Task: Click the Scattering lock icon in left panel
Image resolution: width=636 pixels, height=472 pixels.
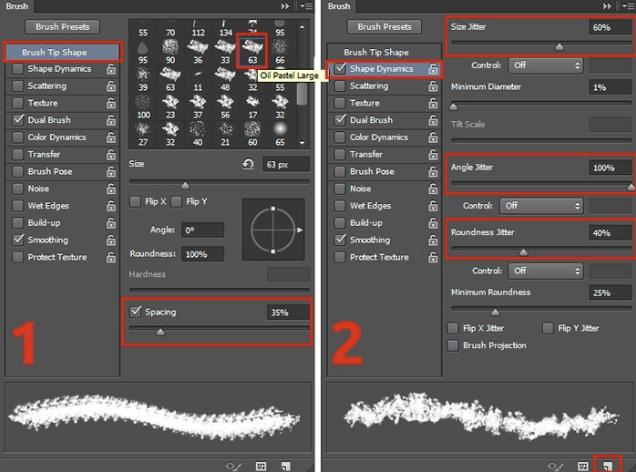Action: (111, 86)
